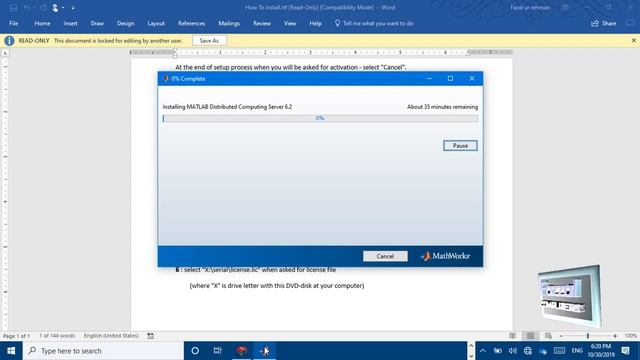The height and width of the screenshot is (360, 640).
Task: Click the read-only info icon in message bar
Action: point(9,41)
